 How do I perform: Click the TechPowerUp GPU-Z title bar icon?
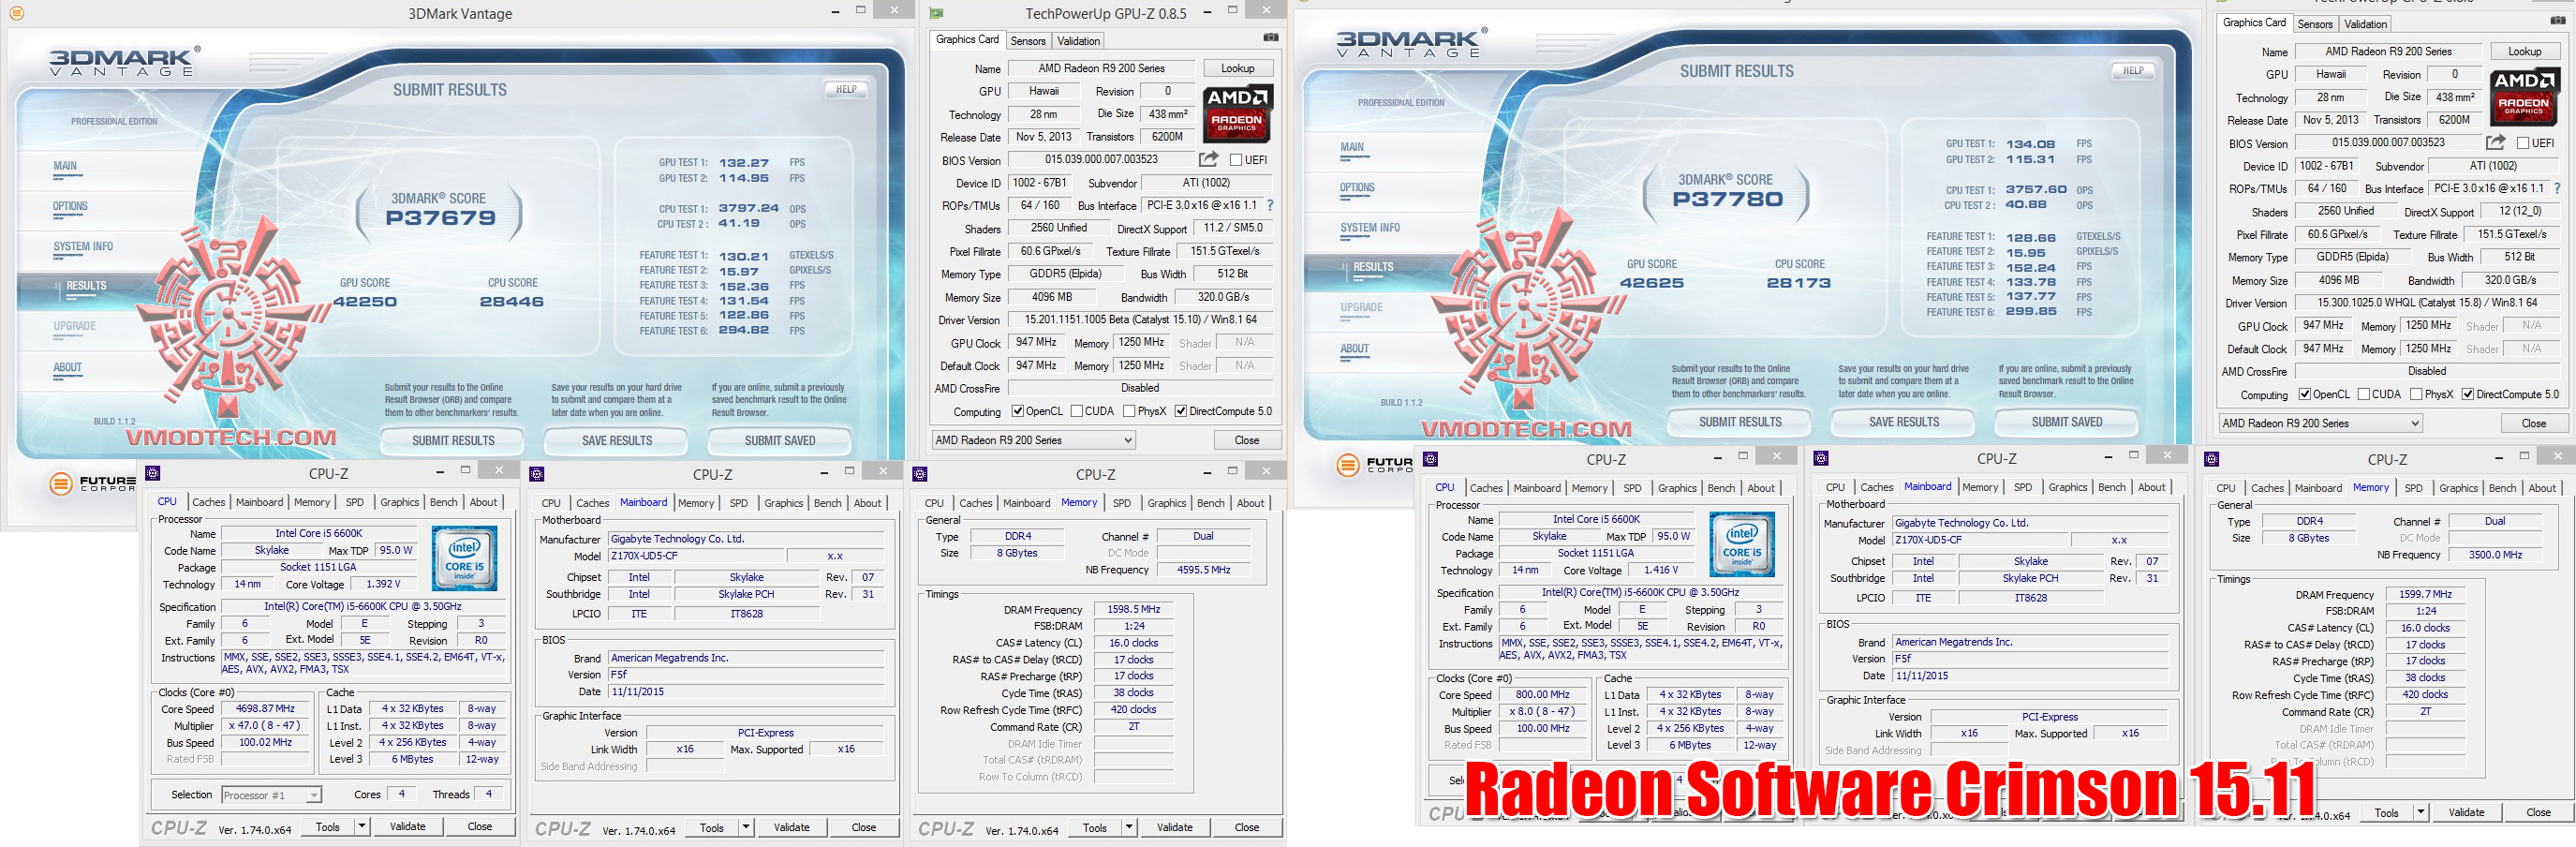pos(936,13)
